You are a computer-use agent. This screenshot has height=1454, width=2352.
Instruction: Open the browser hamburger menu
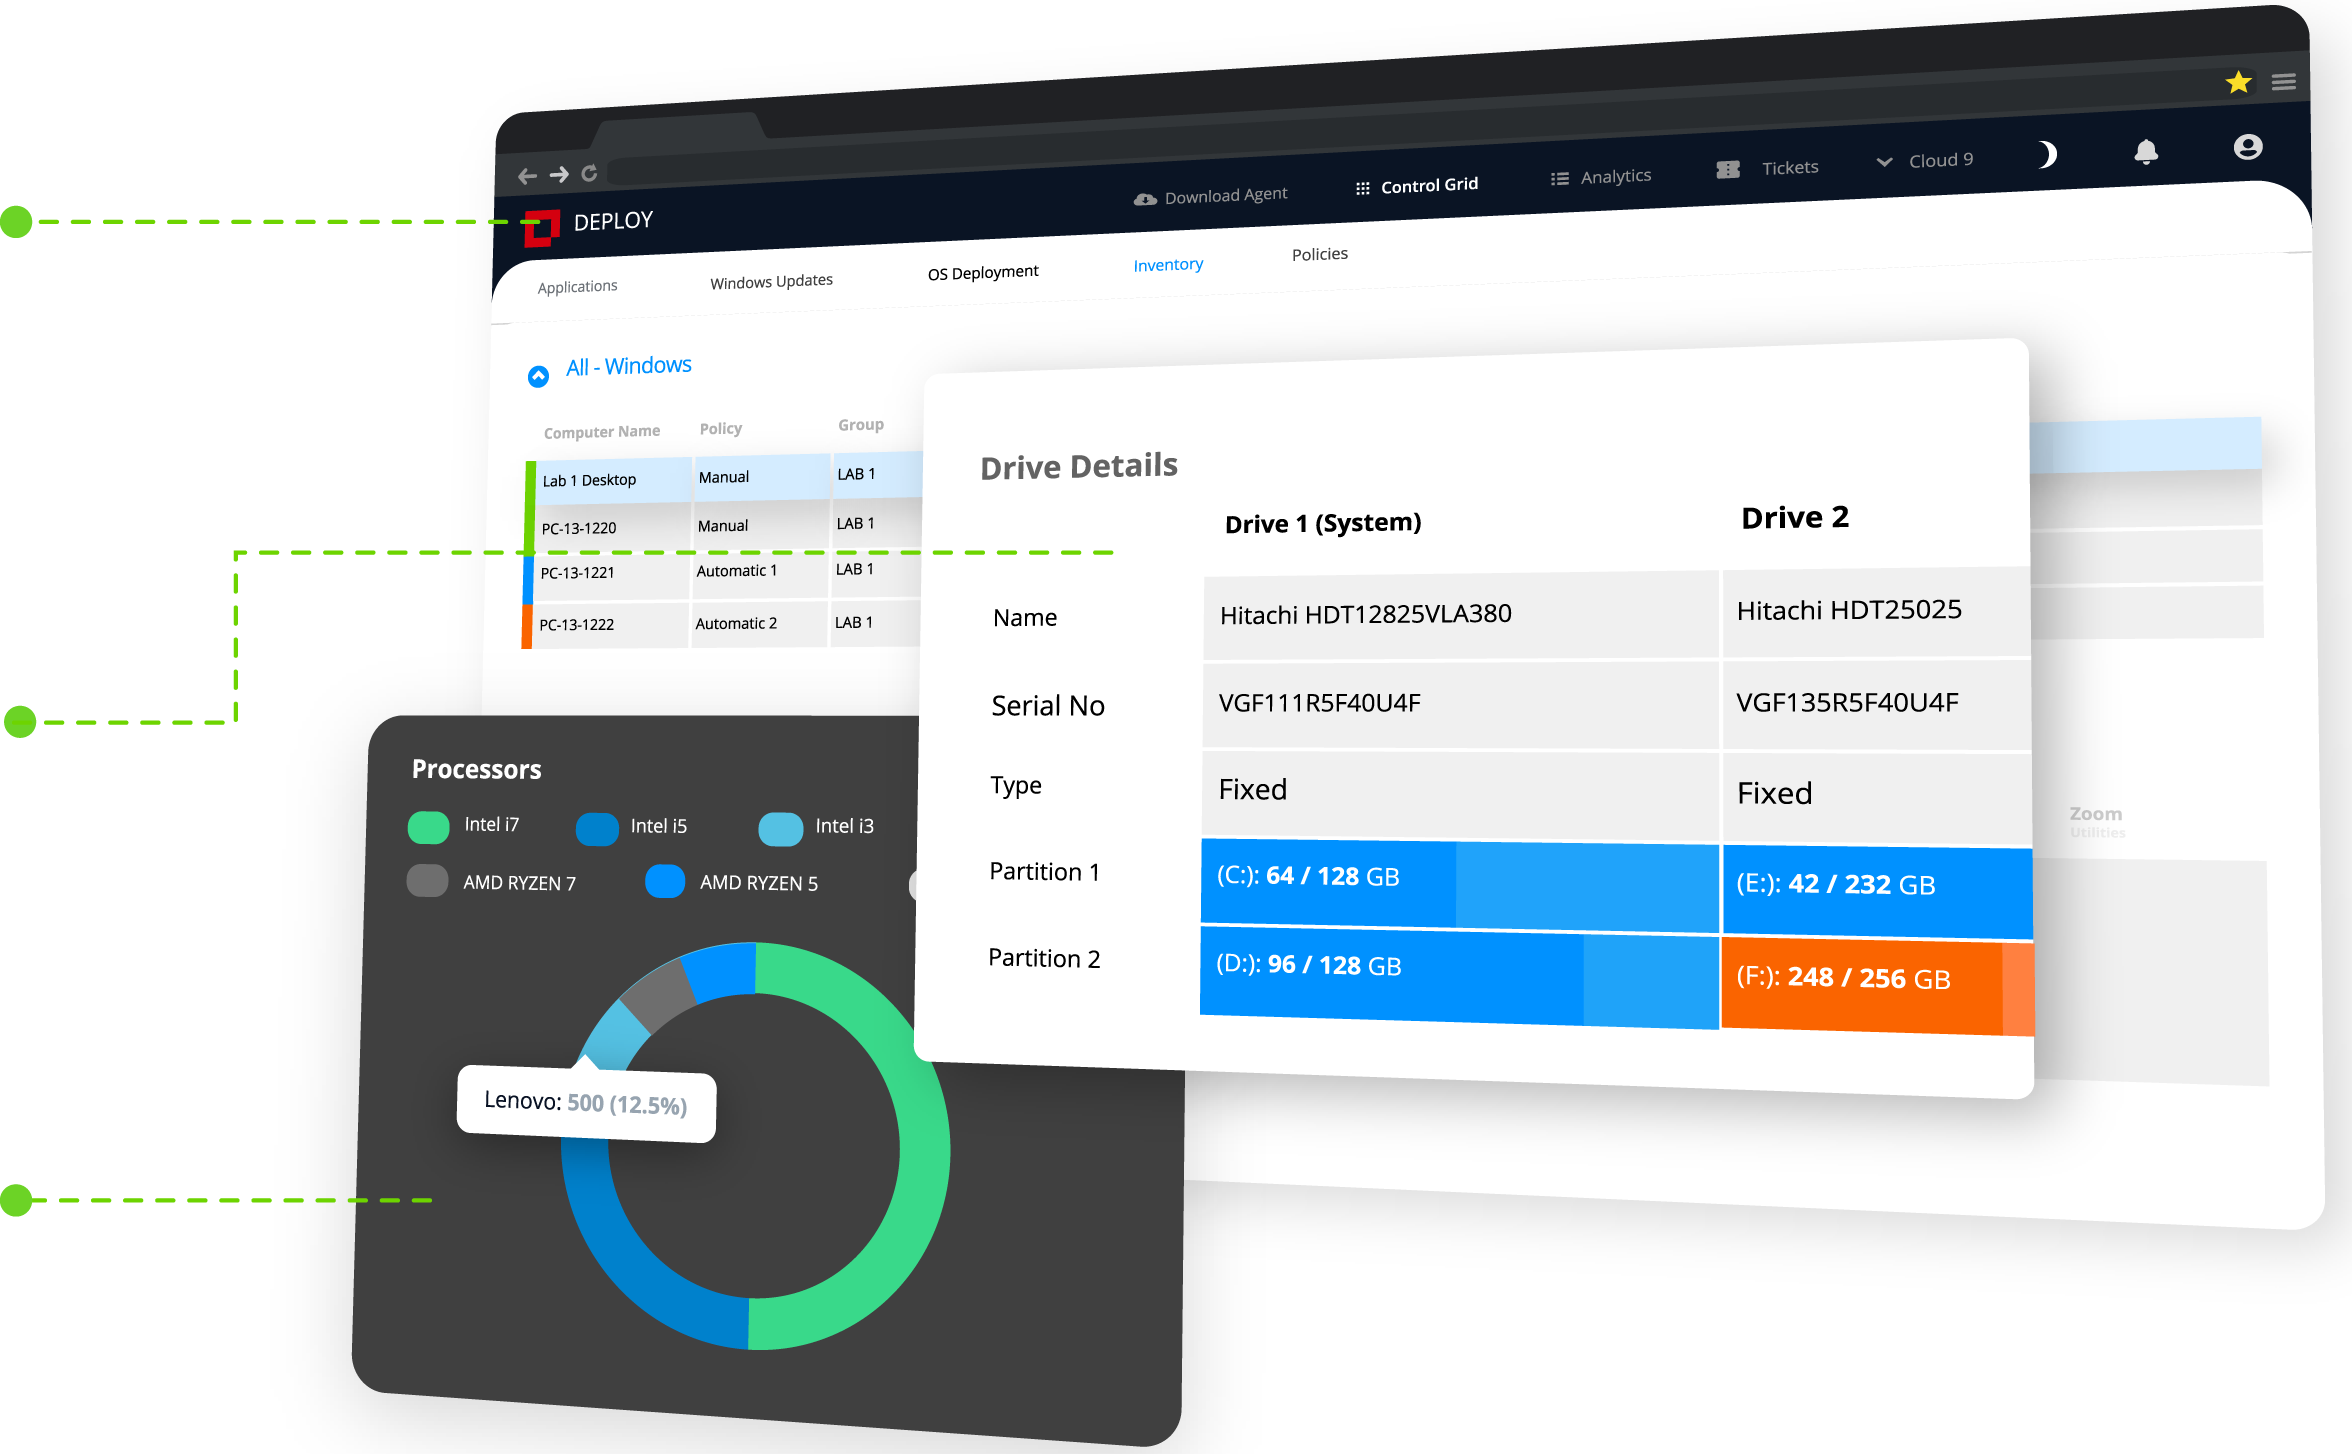(2283, 82)
